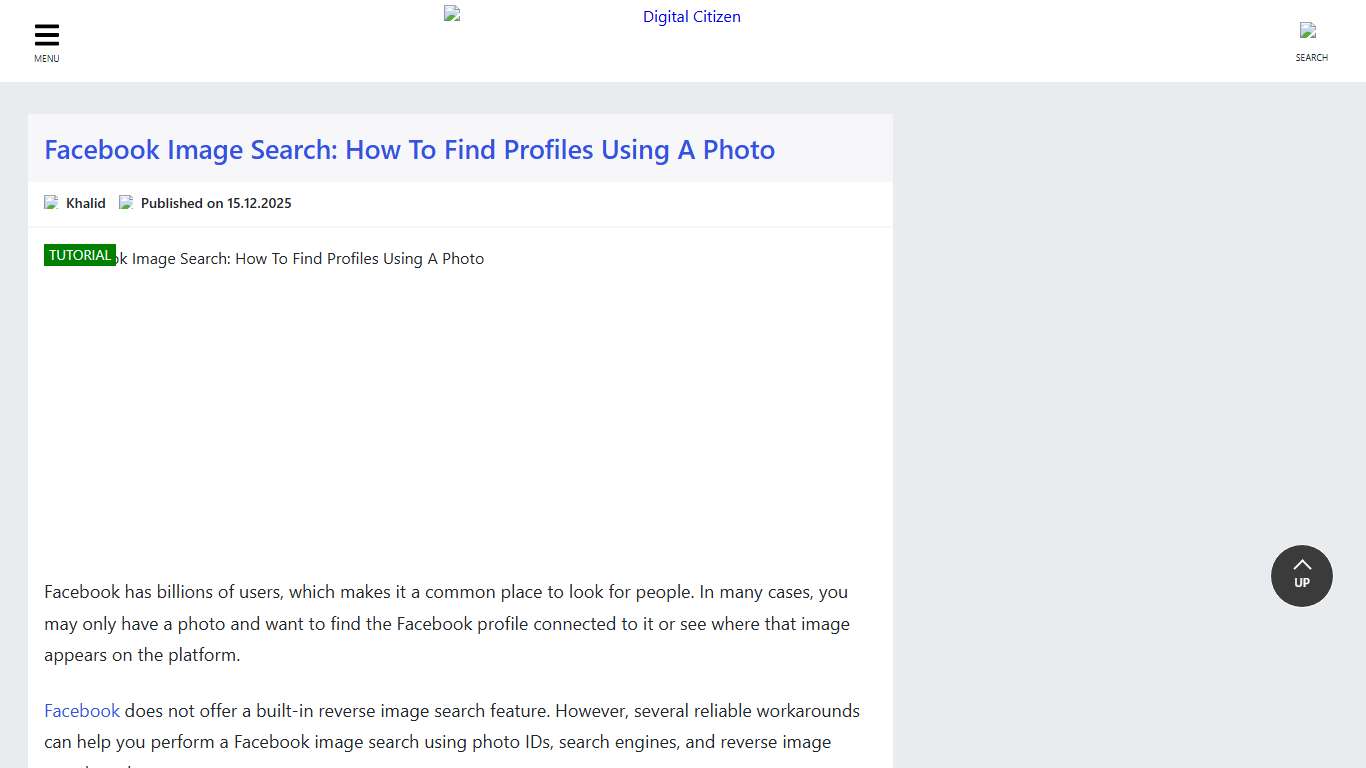Select SEARCH label in the top bar
The width and height of the screenshot is (1366, 768).
coord(1311,57)
